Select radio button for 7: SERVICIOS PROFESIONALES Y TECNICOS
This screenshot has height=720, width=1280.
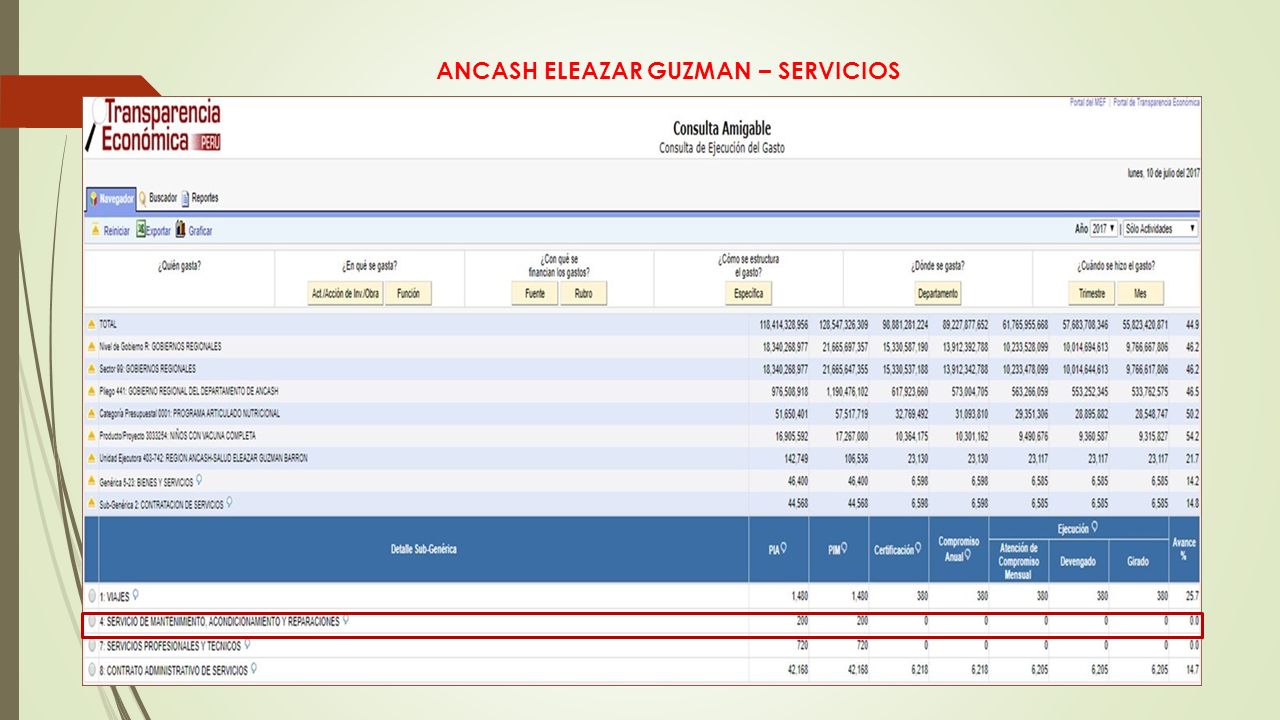pos(92,646)
